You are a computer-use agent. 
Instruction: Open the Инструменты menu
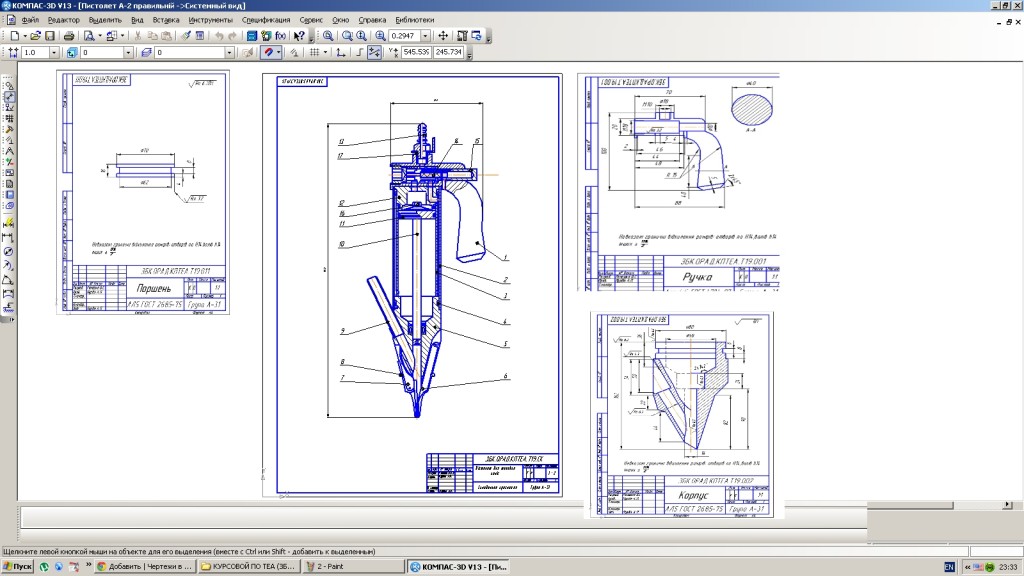(x=210, y=20)
